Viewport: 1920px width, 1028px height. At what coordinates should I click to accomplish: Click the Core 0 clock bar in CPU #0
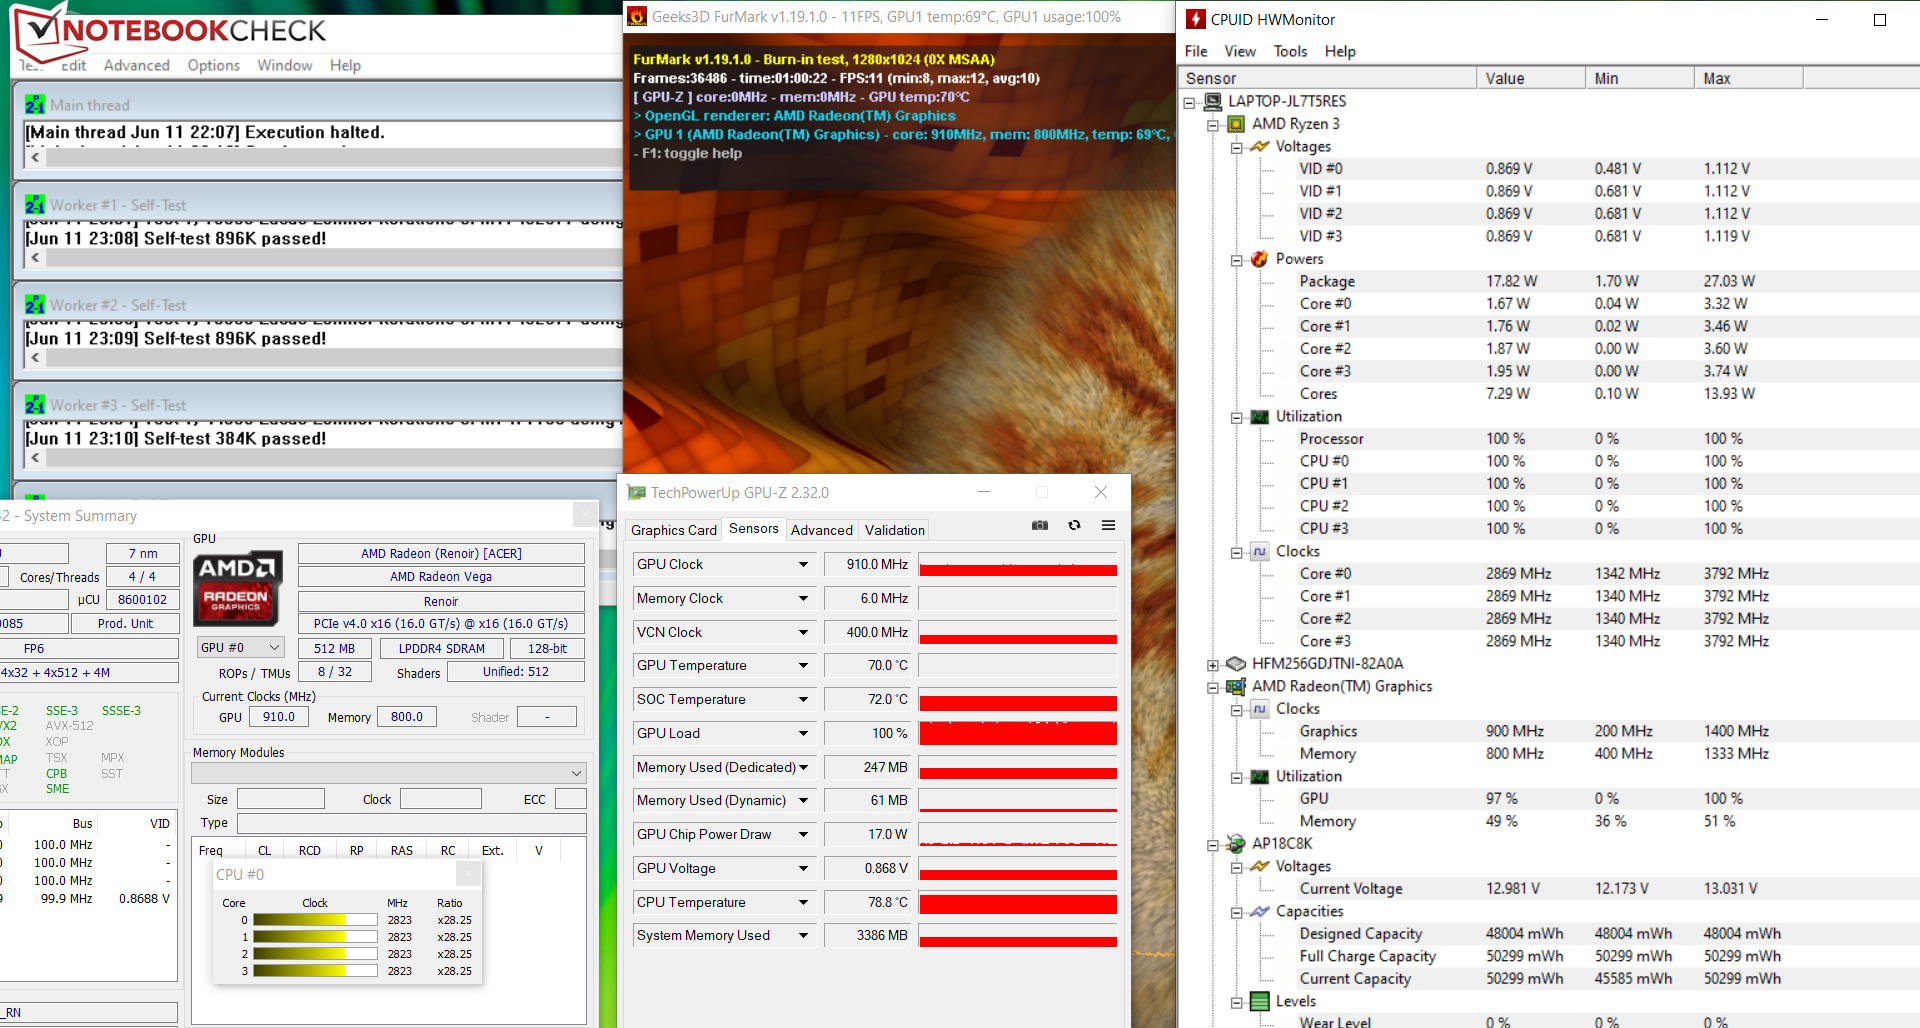pyautogui.click(x=316, y=920)
